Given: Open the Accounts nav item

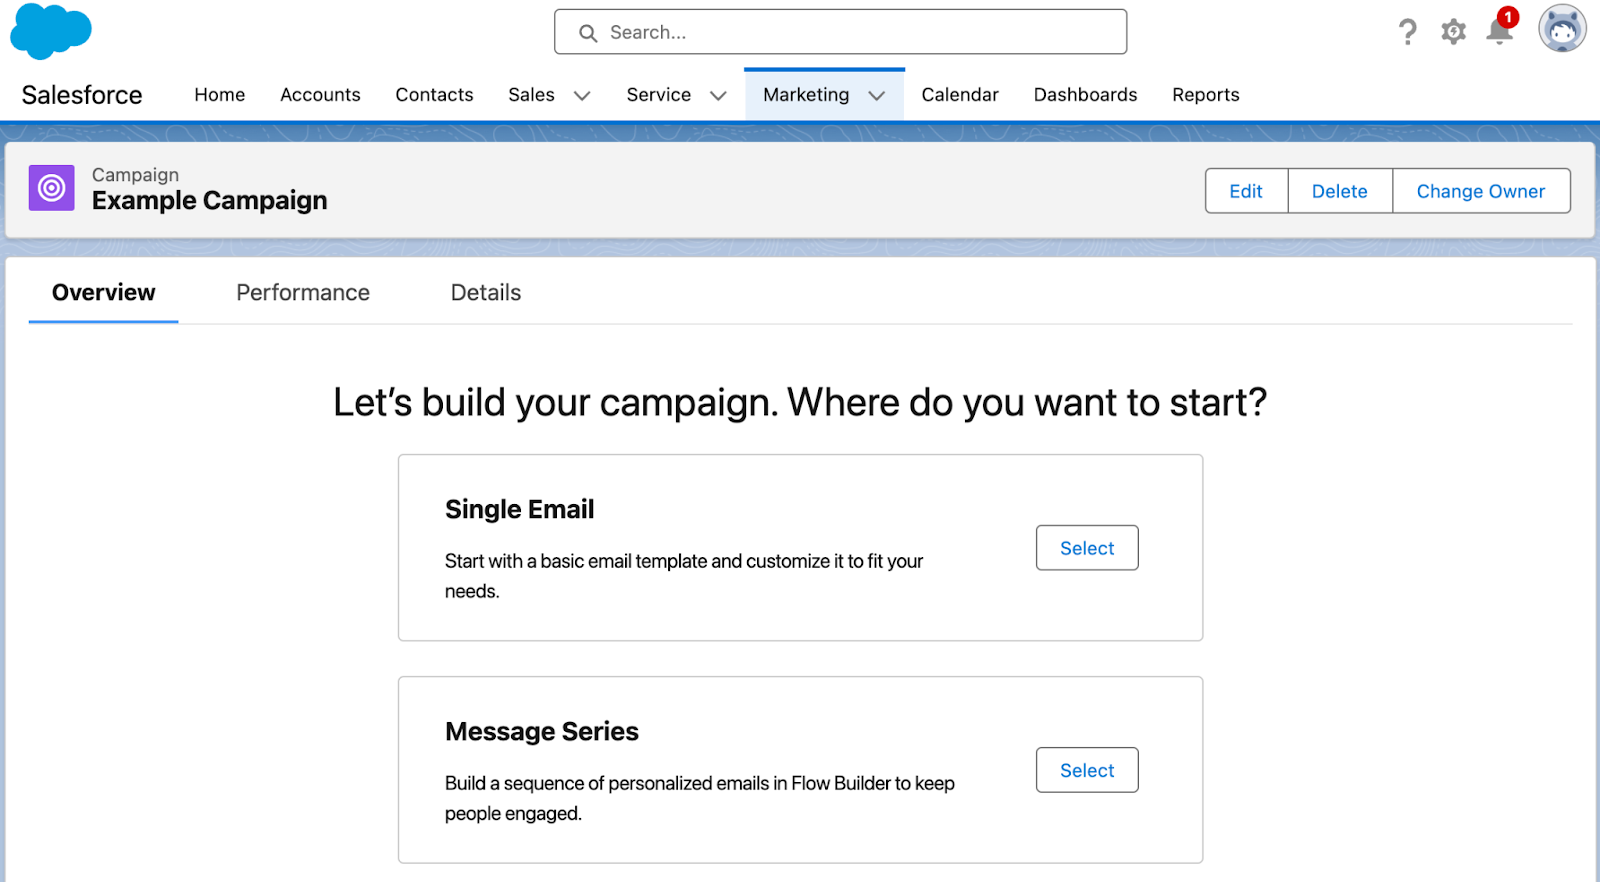Looking at the screenshot, I should [320, 95].
